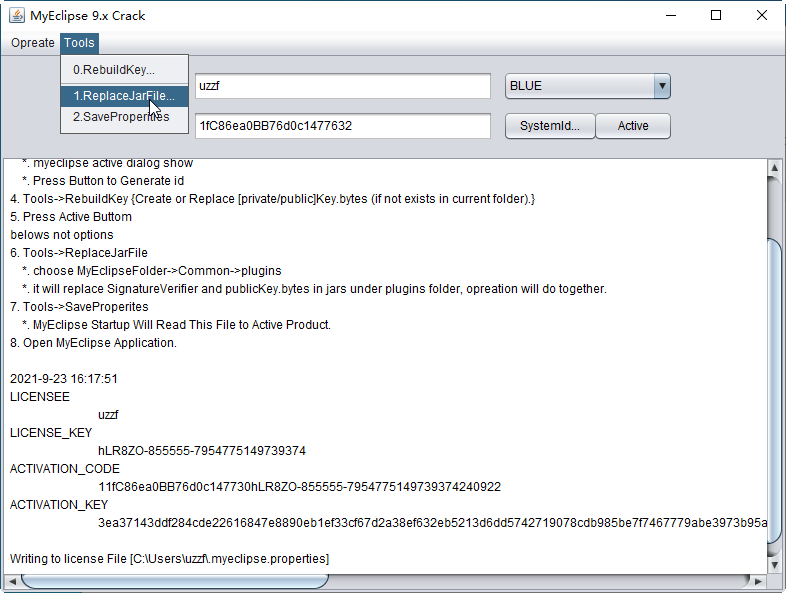Click the vertical scrollbar up arrow
This screenshot has width=786, height=593.
coord(774,167)
